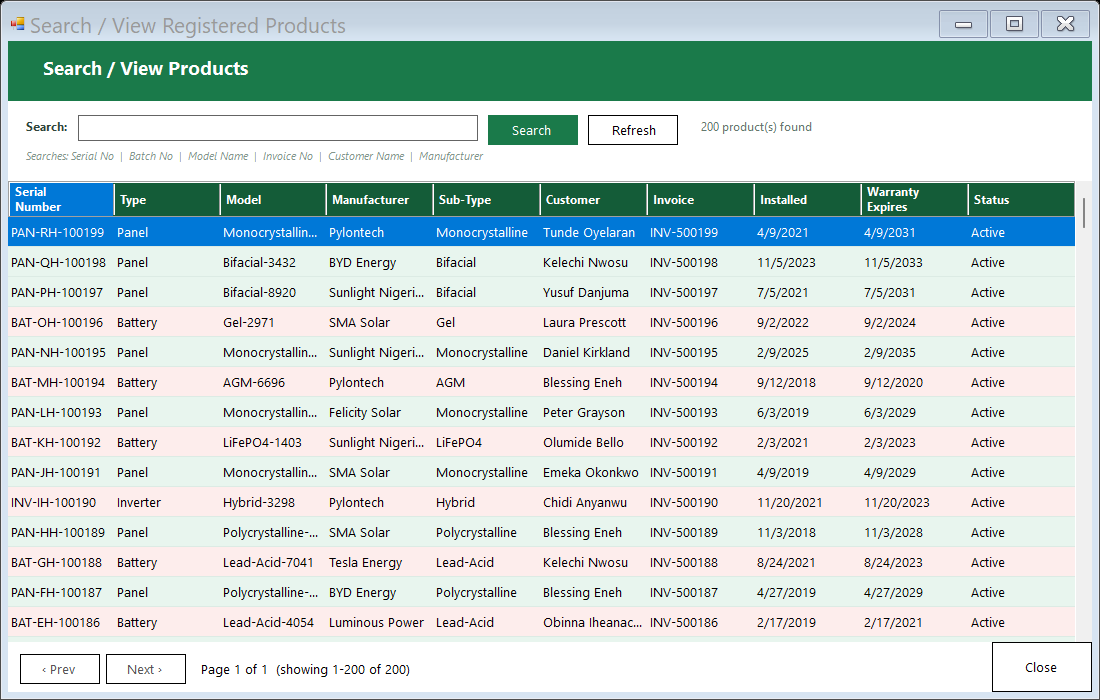Click manufacturer Felicity Solar

pos(365,412)
